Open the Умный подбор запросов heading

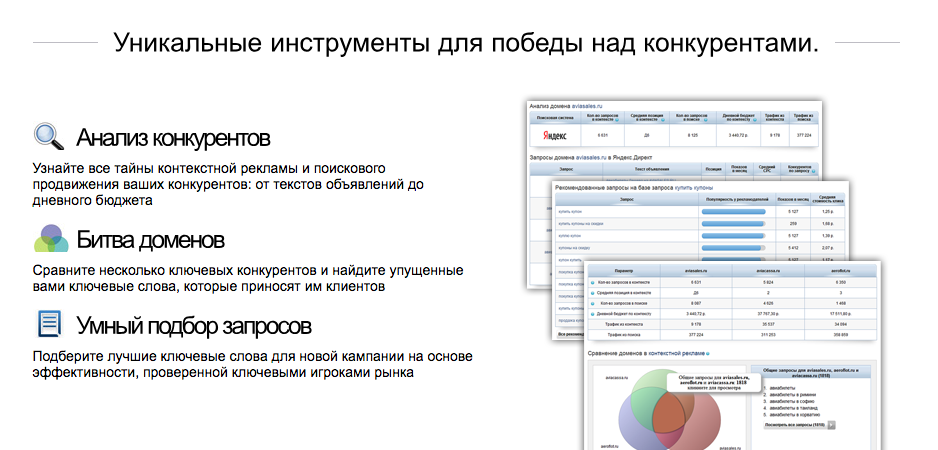pyautogui.click(x=194, y=326)
